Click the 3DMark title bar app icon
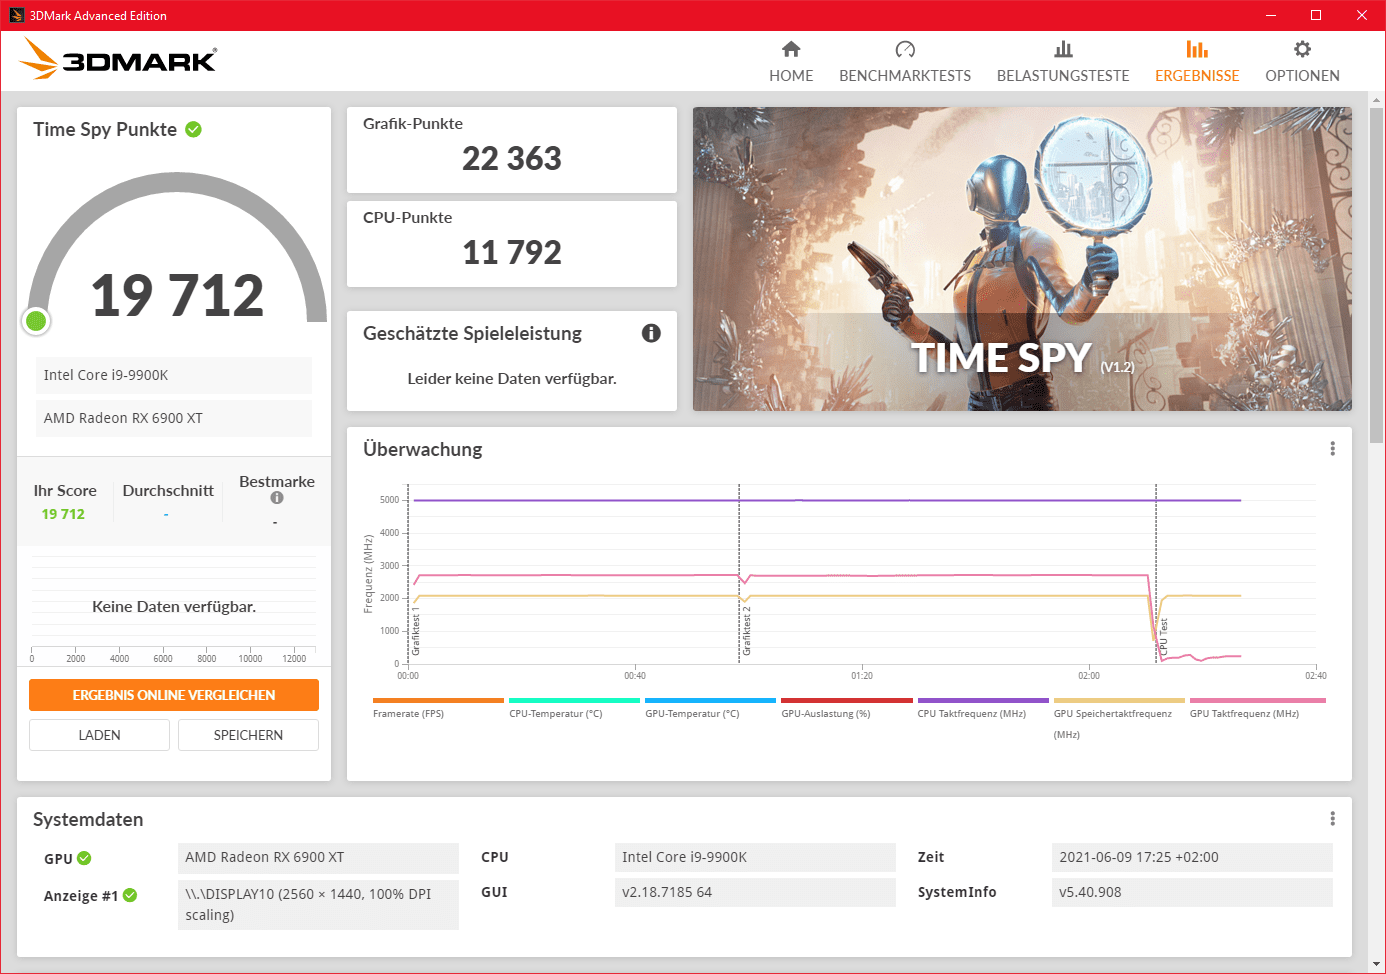1386x974 pixels. [16, 15]
